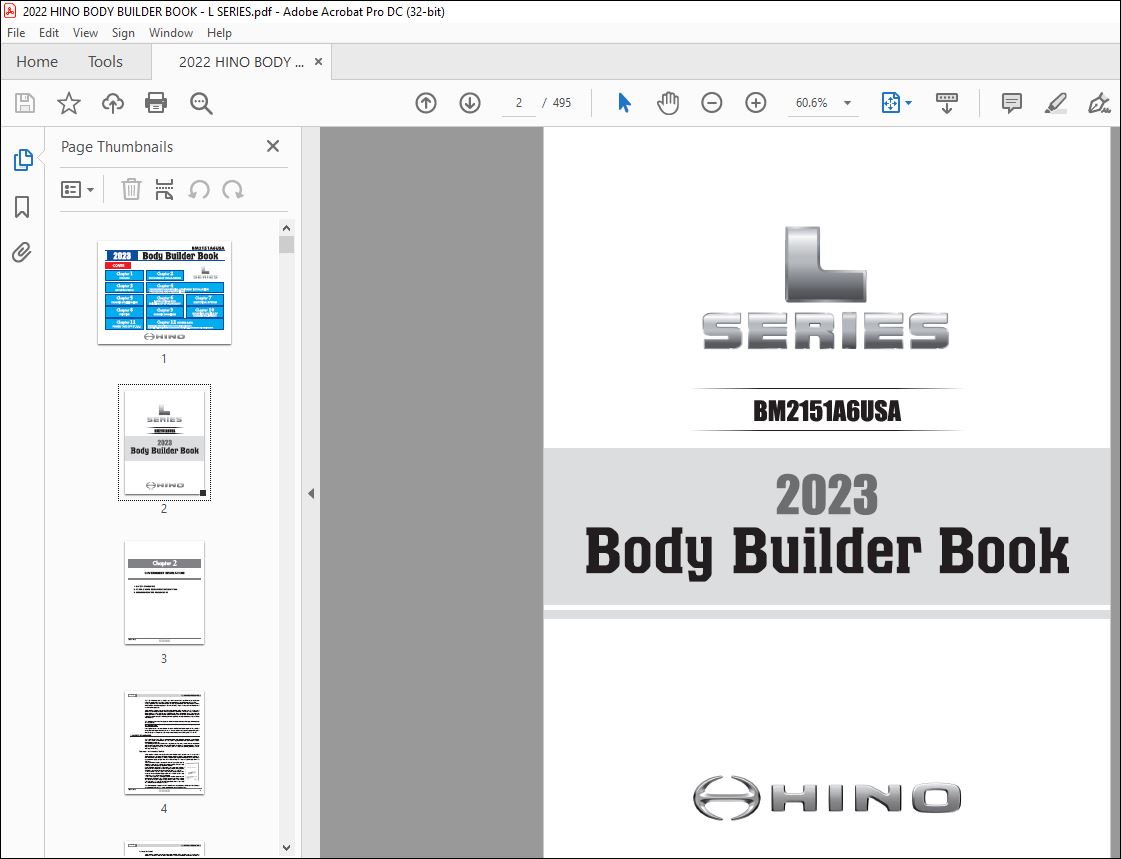Click the page number input field
Screen dimensions: 1121x859
coord(518,103)
